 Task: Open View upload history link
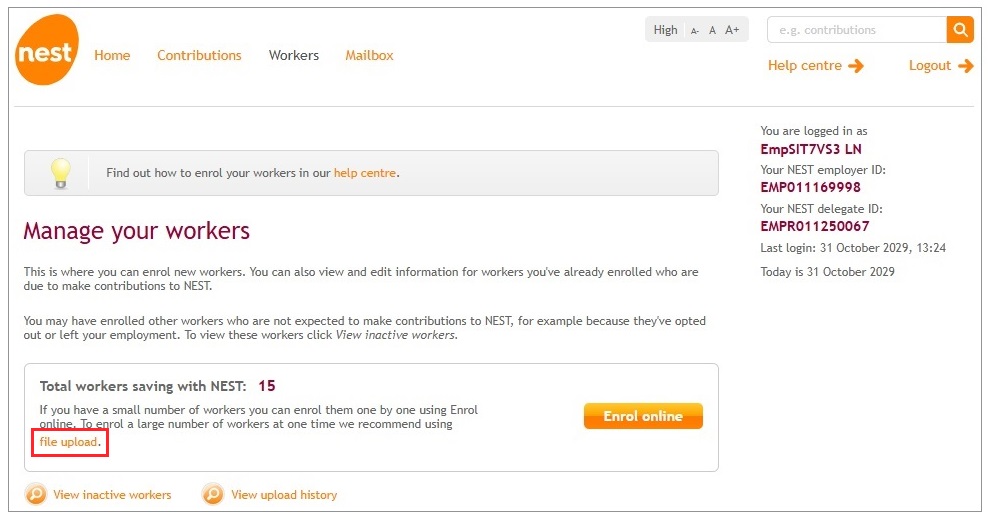[284, 495]
